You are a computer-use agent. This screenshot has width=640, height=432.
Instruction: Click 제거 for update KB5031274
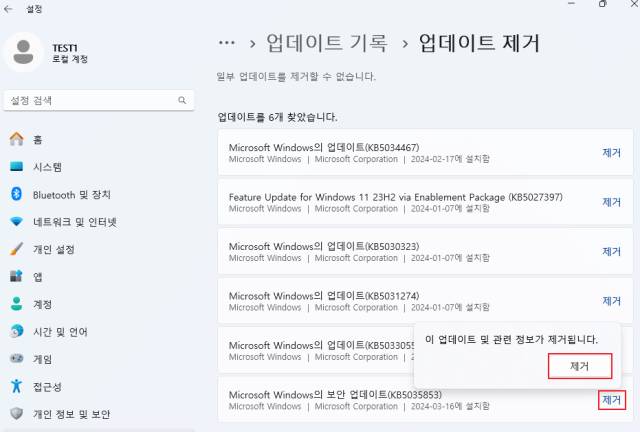pyautogui.click(x=611, y=301)
